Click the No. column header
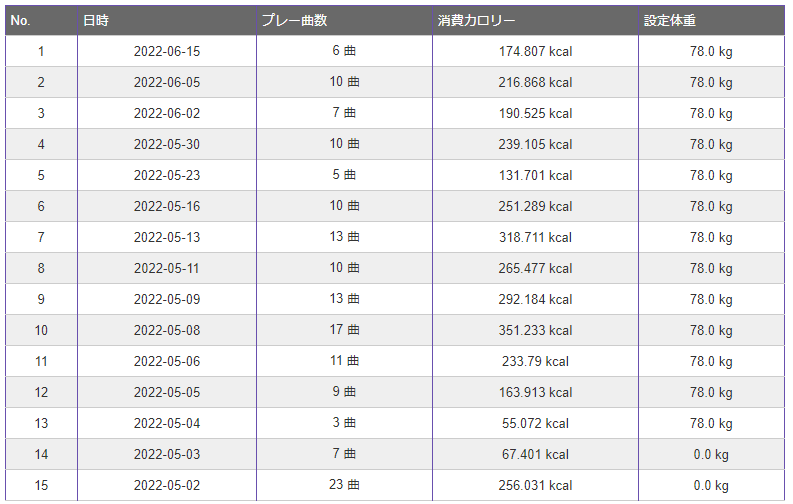Screen dimensions: 793x504 (41, 20)
